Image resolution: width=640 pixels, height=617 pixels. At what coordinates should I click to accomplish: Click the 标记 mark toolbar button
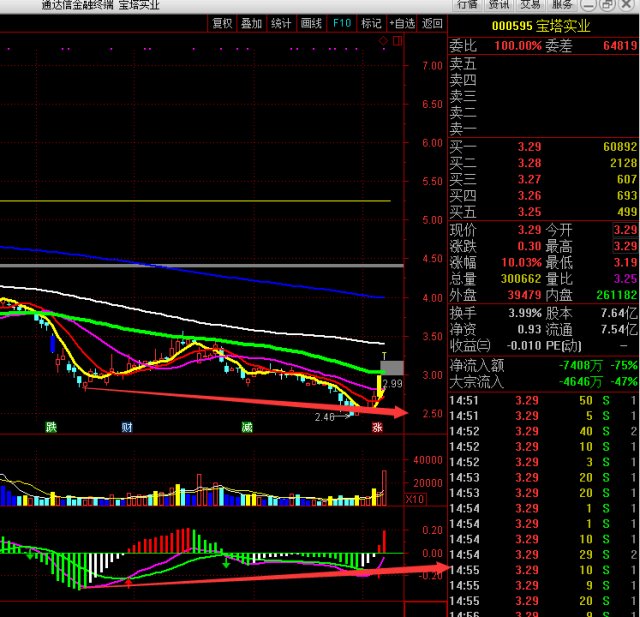coord(371,23)
